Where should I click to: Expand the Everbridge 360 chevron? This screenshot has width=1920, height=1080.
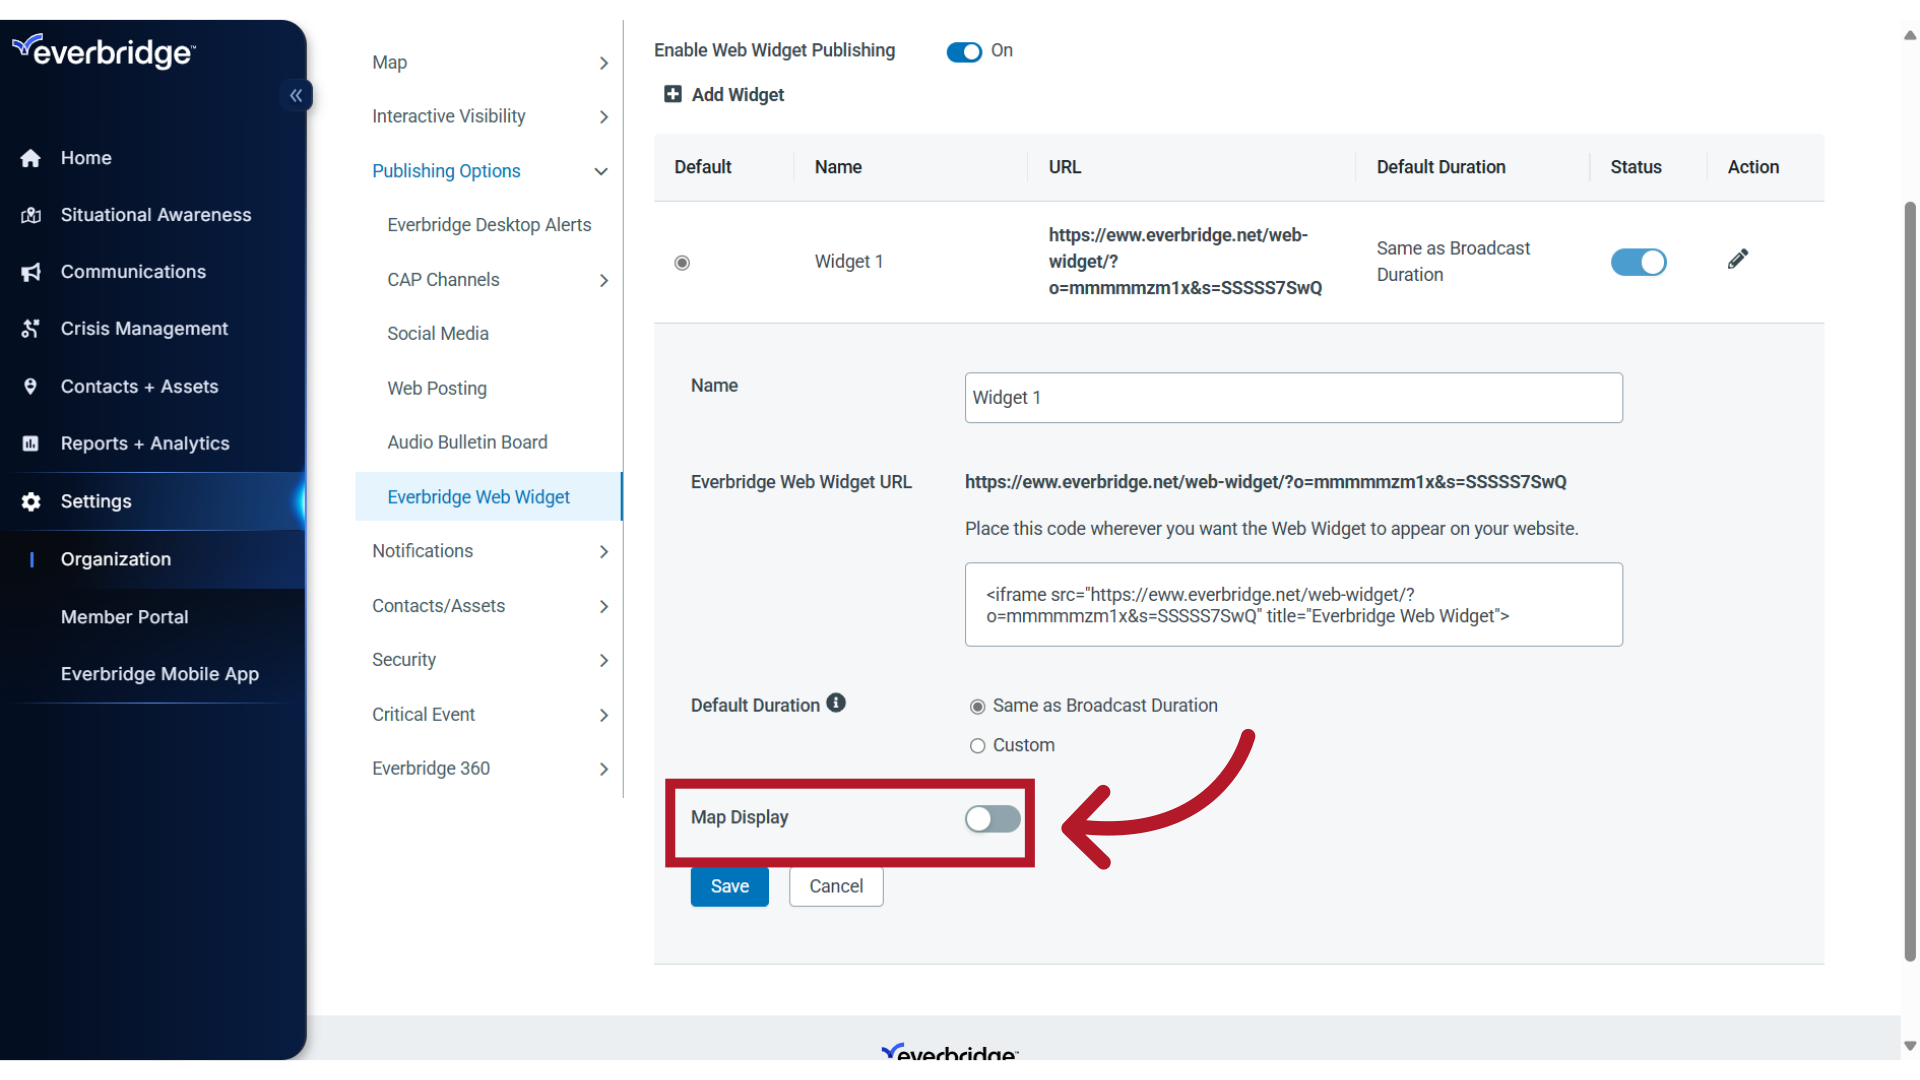[604, 770]
